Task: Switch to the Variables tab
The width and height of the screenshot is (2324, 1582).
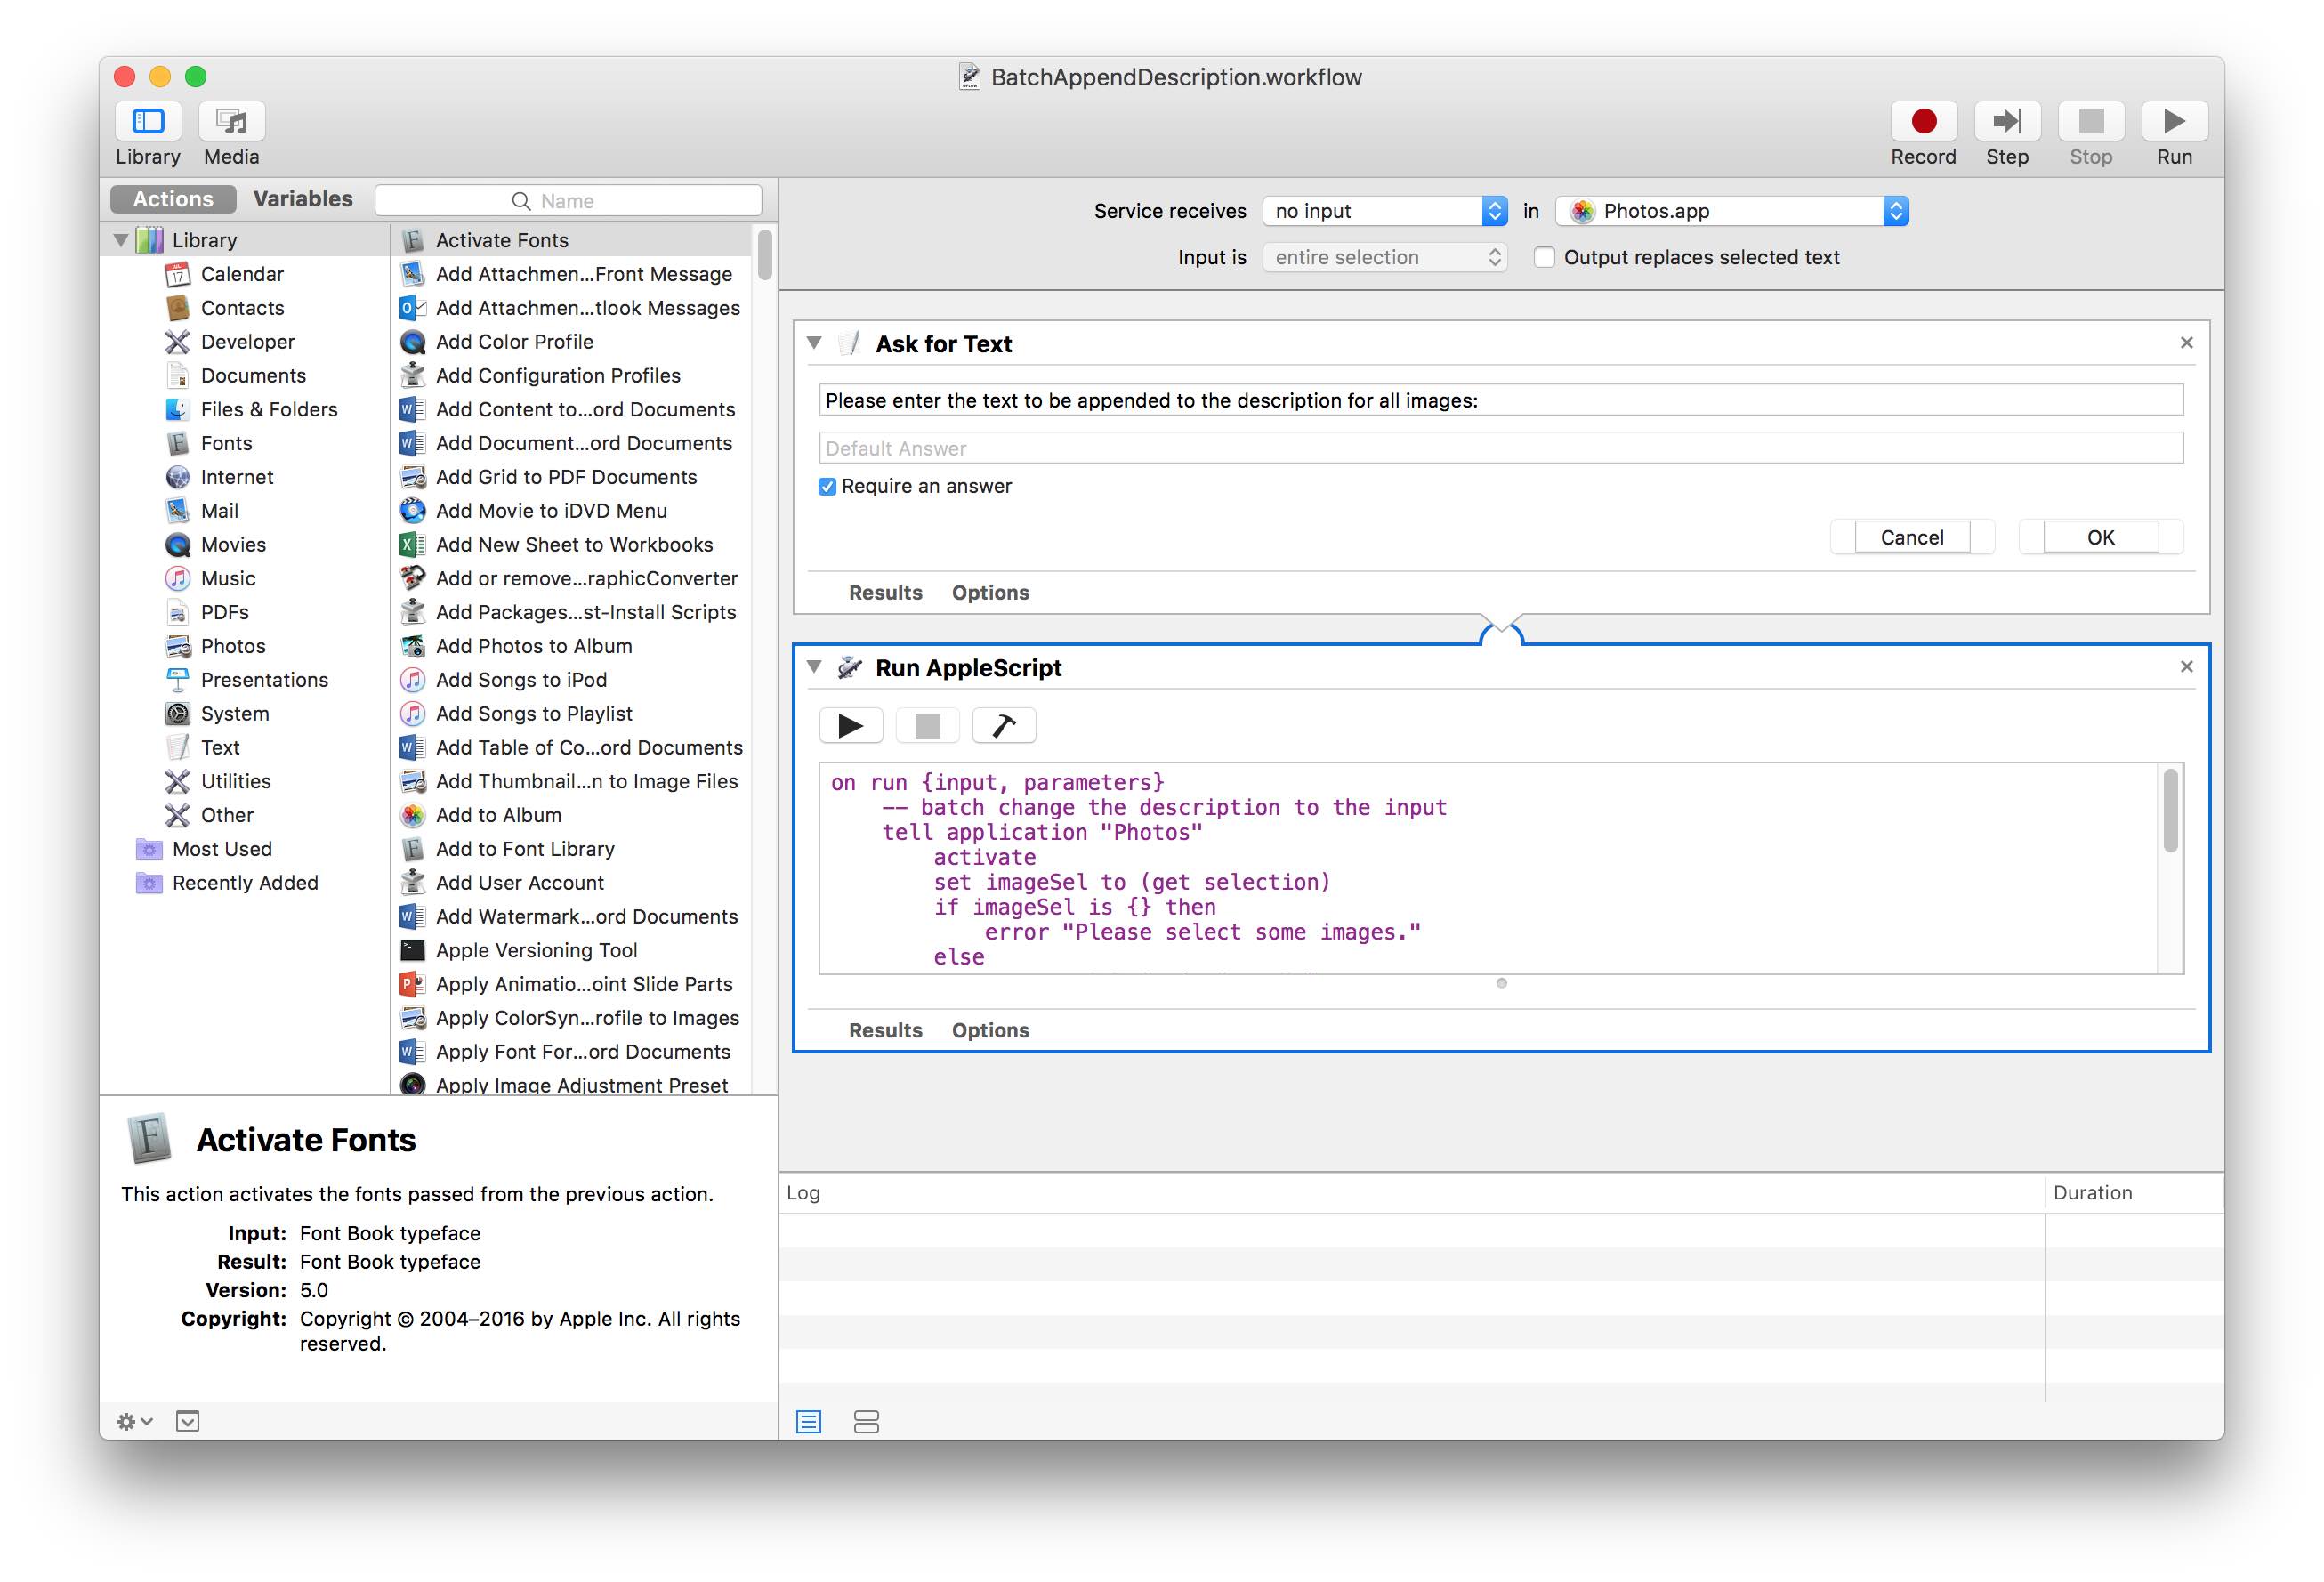Action: pyautogui.click(x=302, y=199)
